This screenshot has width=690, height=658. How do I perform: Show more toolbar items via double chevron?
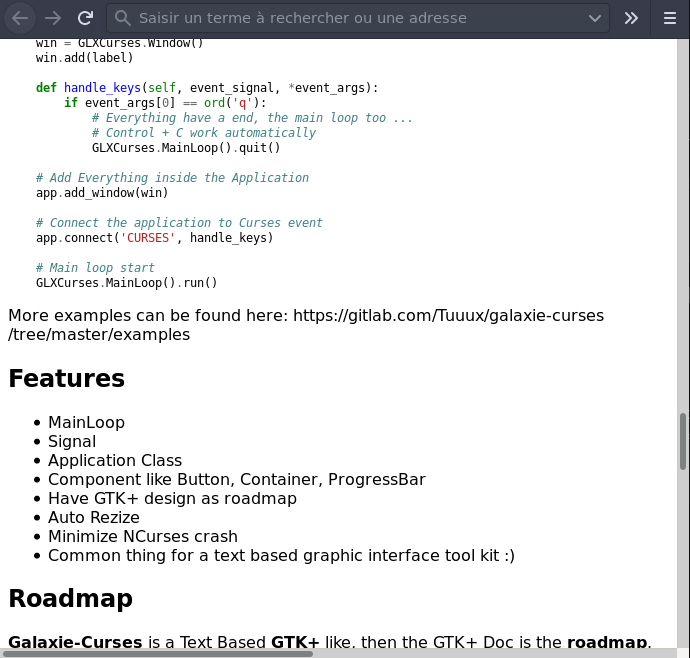point(631,18)
